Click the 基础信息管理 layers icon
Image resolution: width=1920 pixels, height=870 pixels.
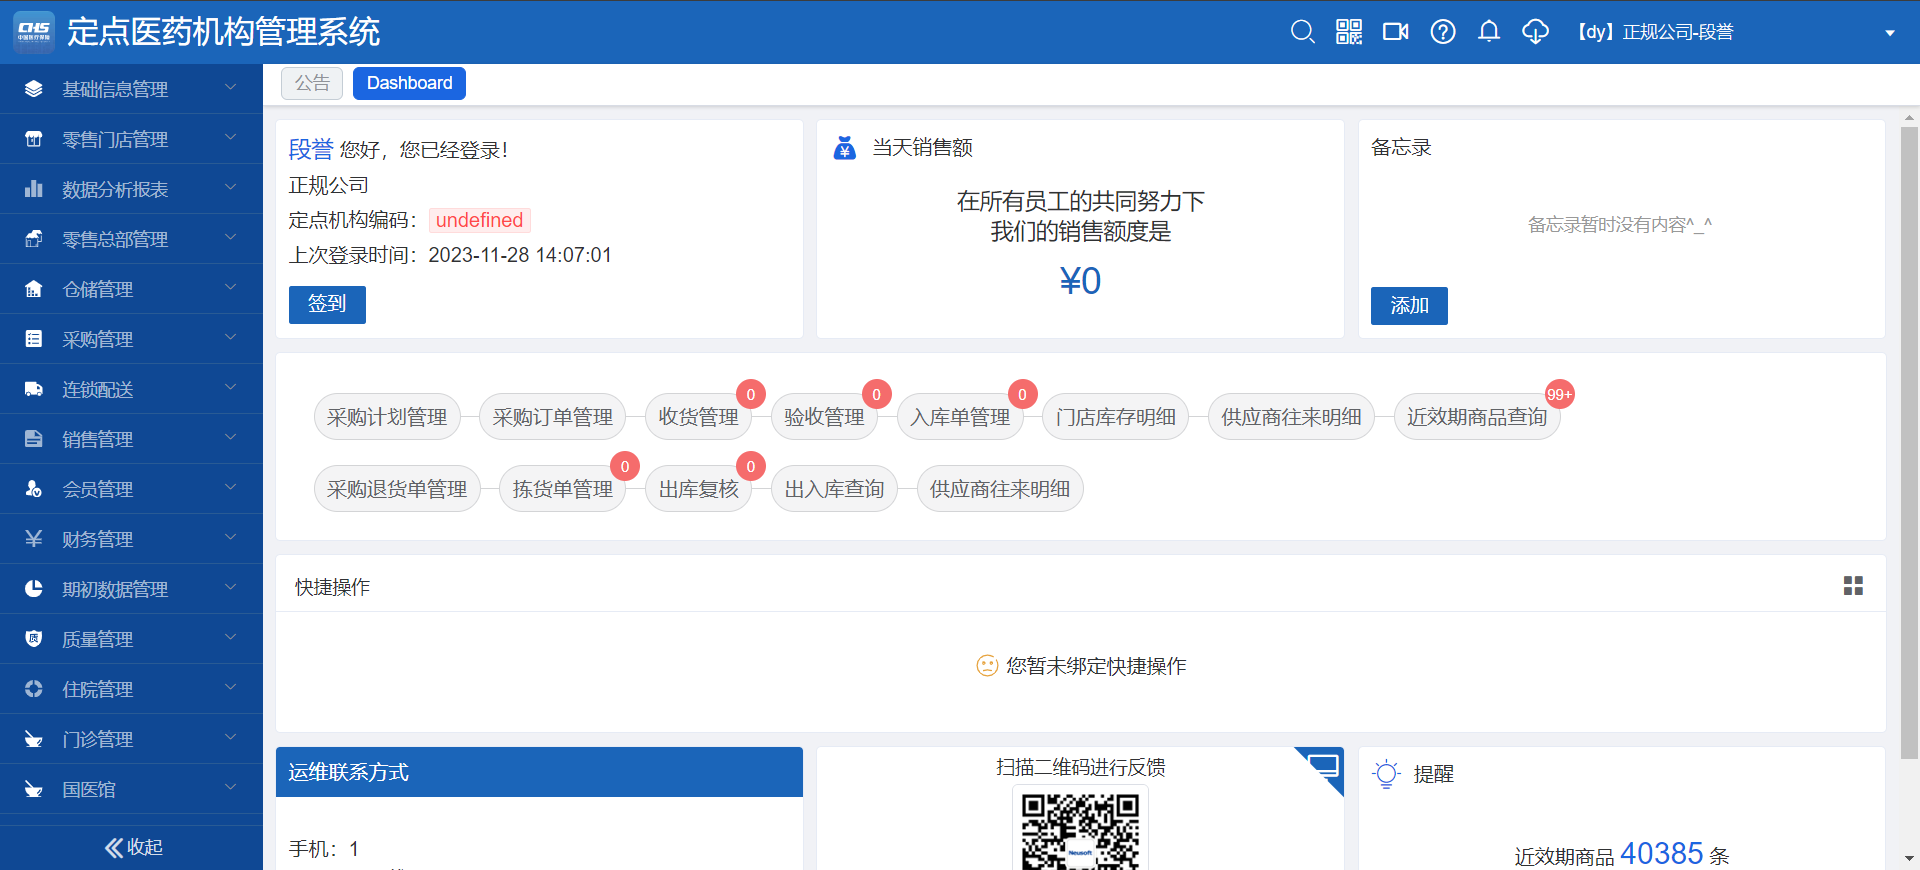[33, 89]
